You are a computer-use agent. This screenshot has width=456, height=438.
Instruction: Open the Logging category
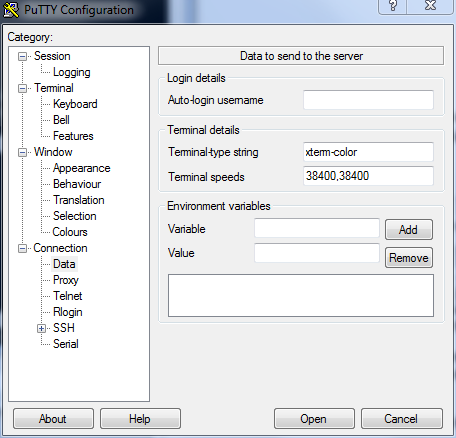coord(72,72)
